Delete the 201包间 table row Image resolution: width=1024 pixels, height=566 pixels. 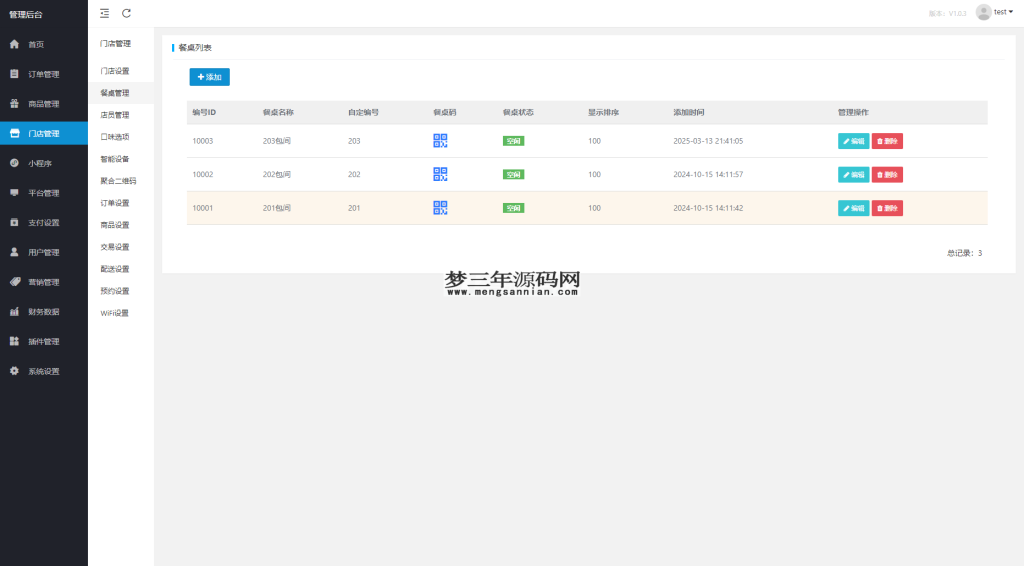coord(888,208)
